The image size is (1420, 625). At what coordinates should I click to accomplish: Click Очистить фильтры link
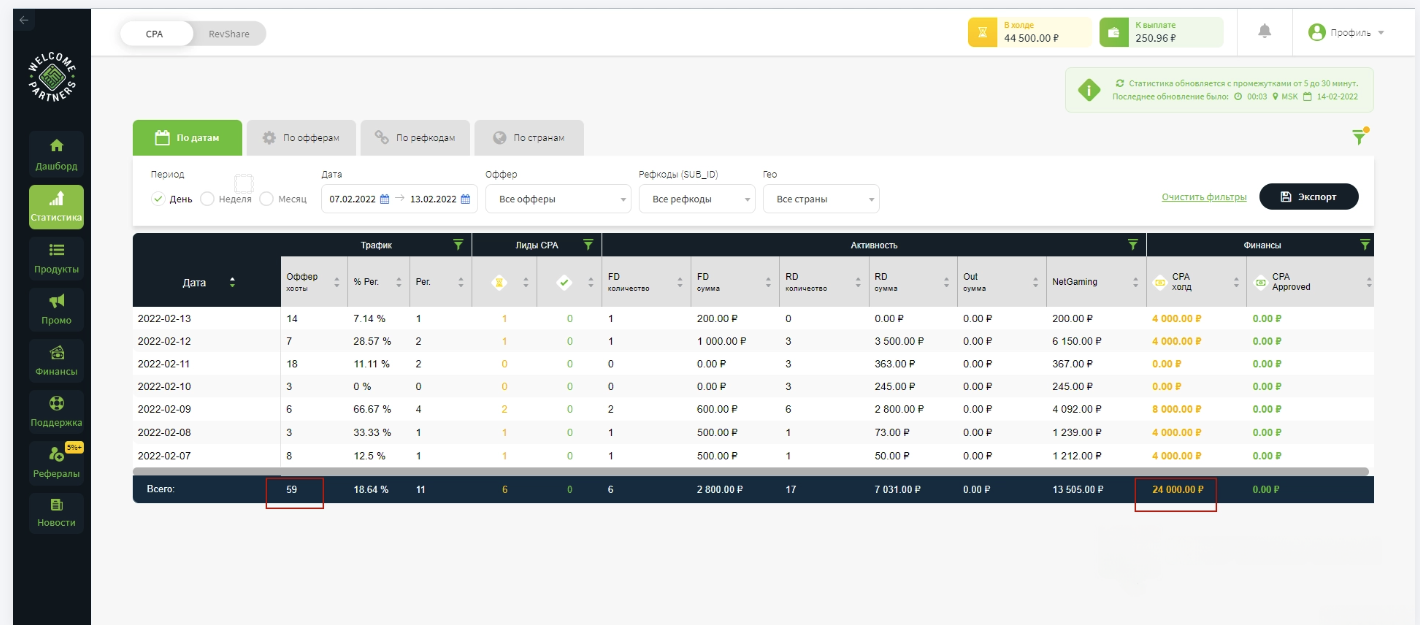[x=1204, y=197]
